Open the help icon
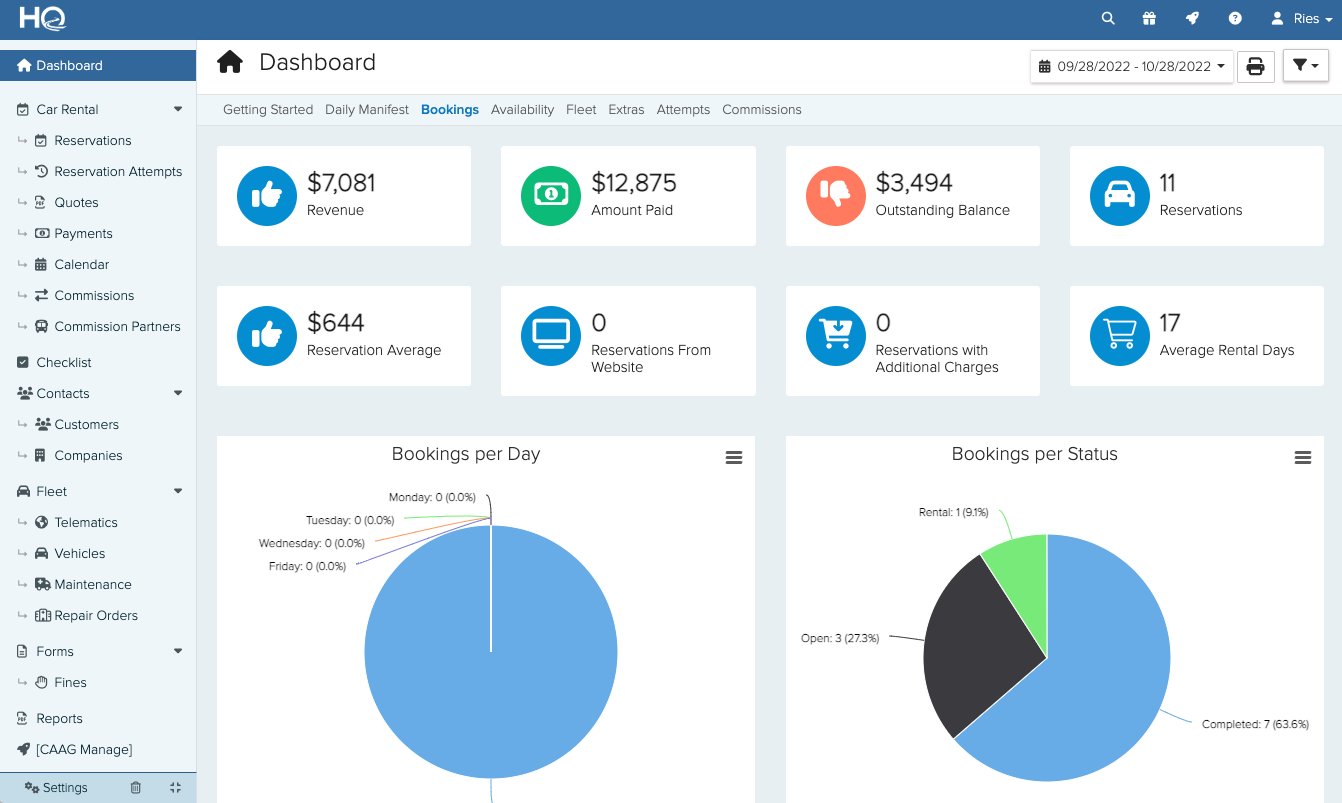This screenshot has width=1342, height=803. (1234, 18)
